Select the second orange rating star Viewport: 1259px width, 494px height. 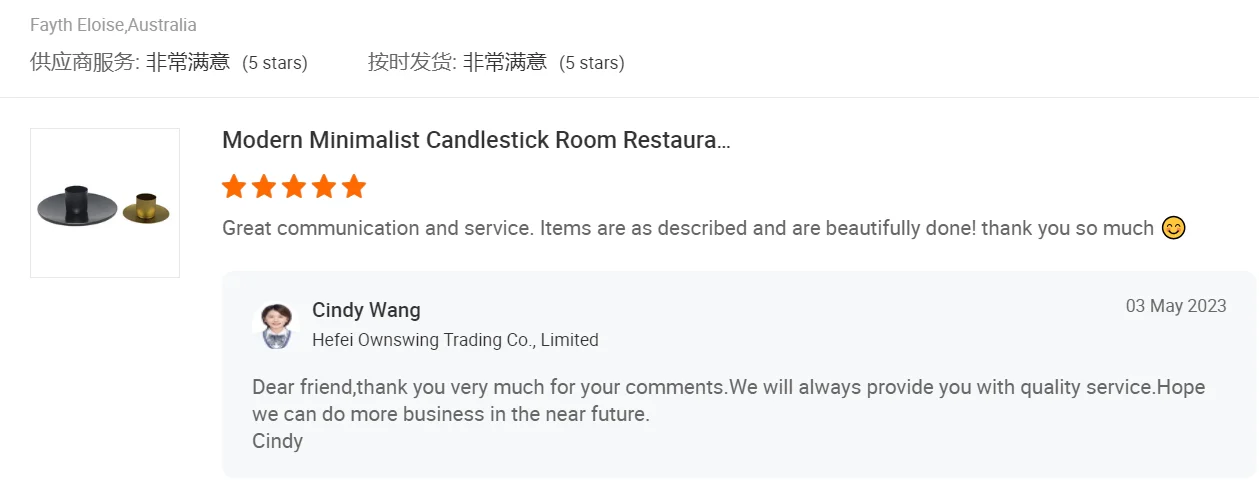pyautogui.click(x=264, y=187)
